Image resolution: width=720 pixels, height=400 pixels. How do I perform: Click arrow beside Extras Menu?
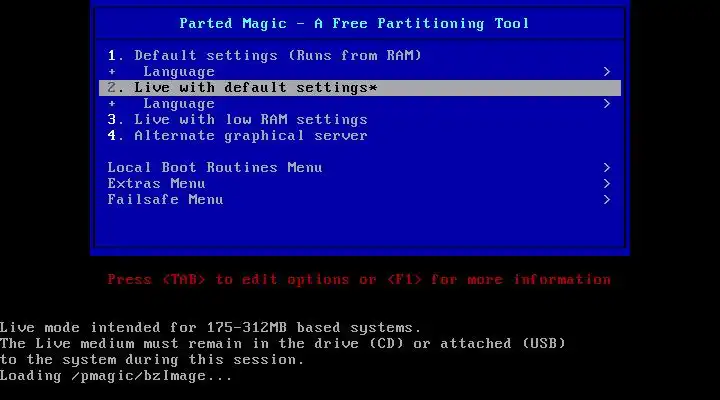[607, 184]
